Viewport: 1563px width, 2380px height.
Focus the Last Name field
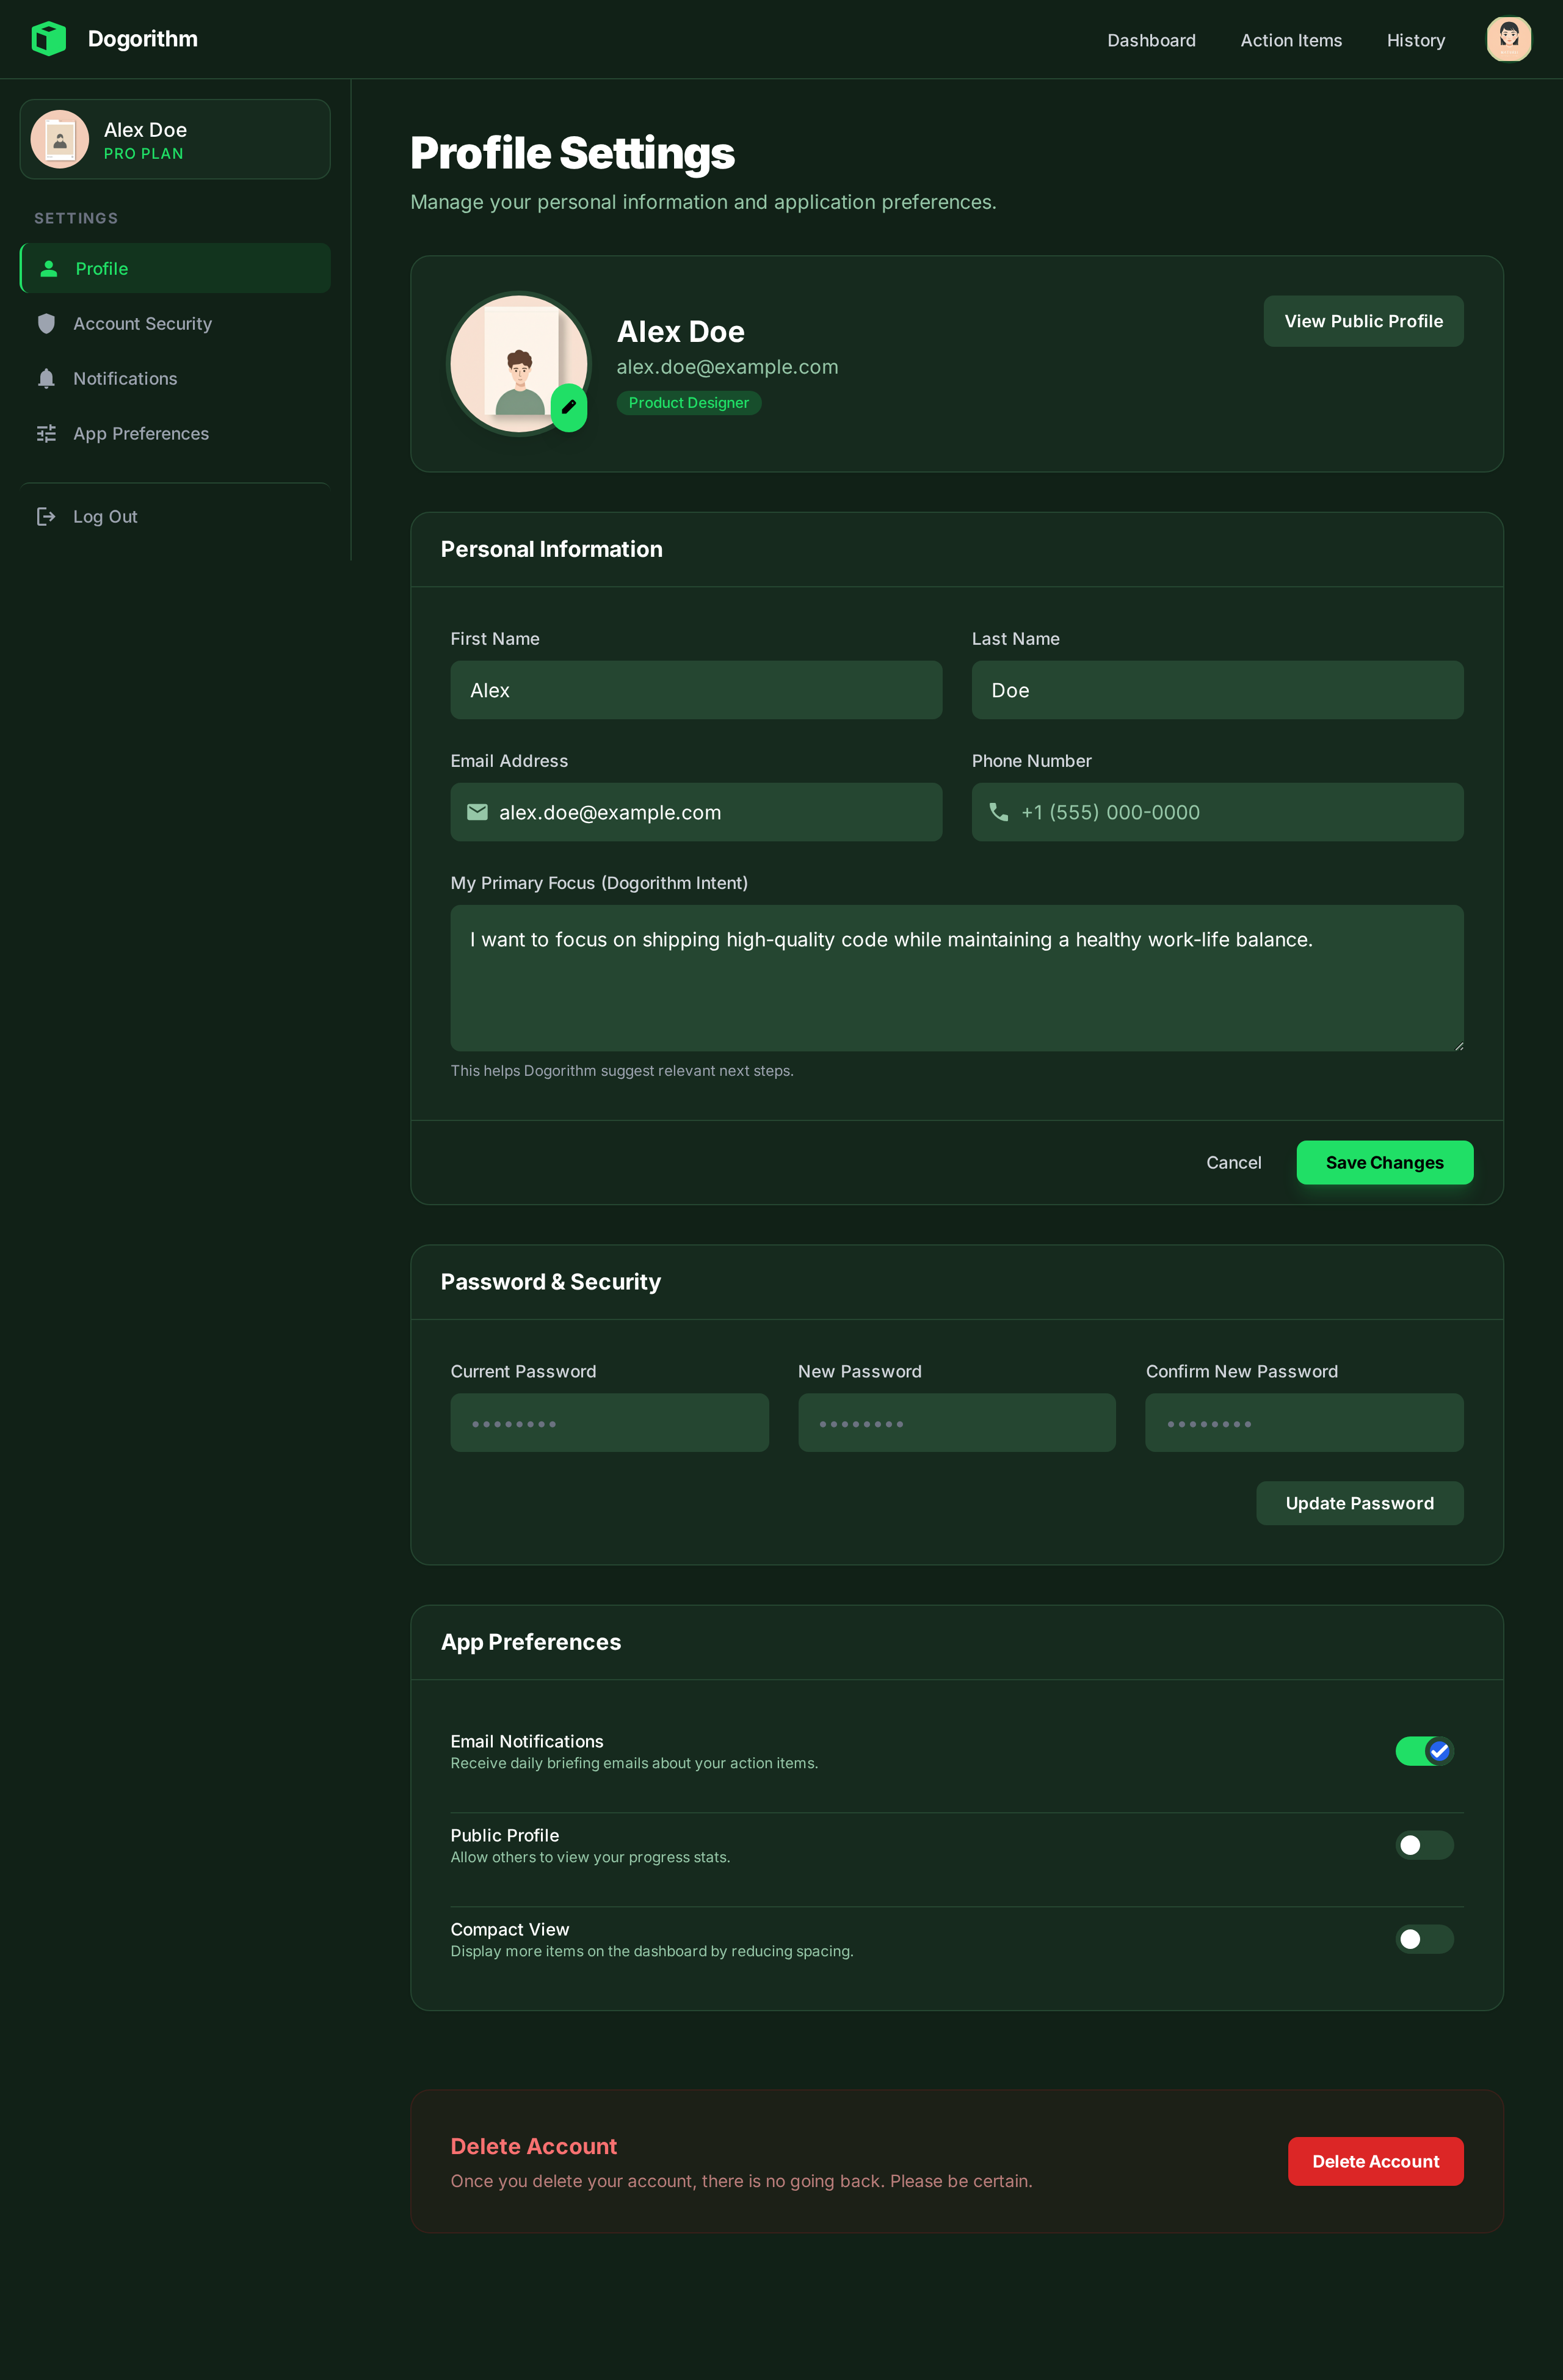(1217, 690)
